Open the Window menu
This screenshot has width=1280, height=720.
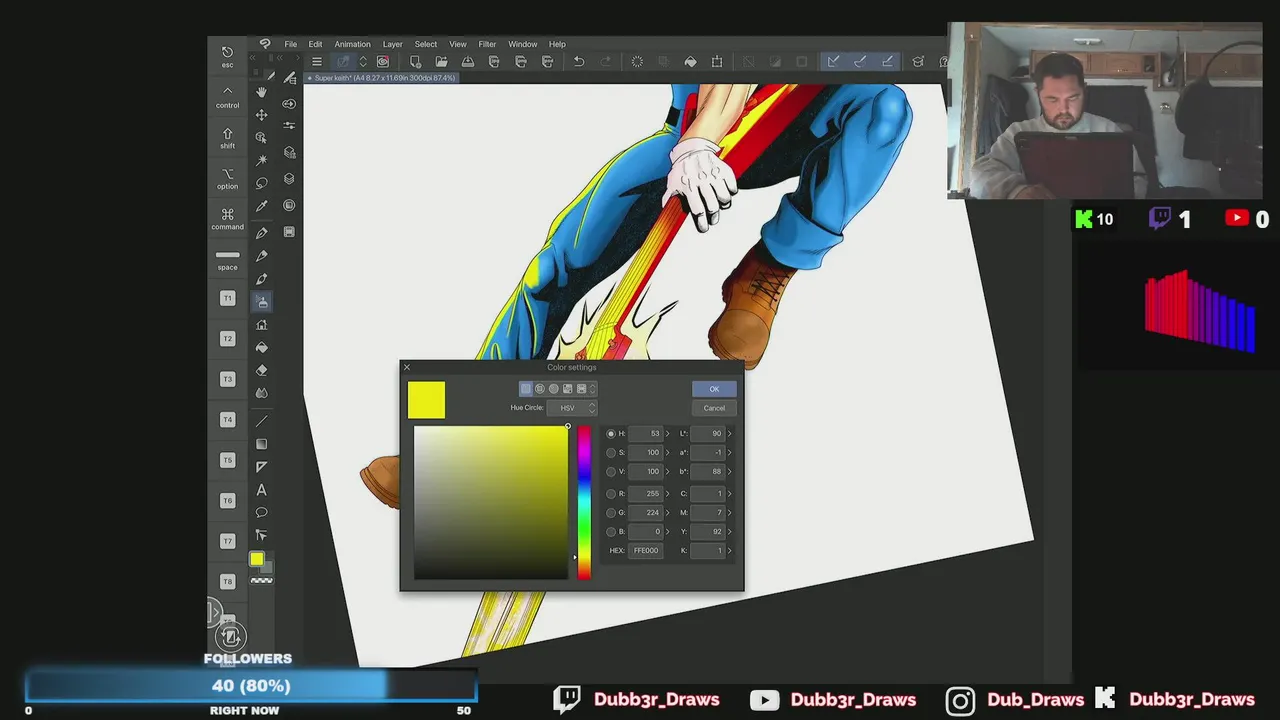(x=523, y=44)
